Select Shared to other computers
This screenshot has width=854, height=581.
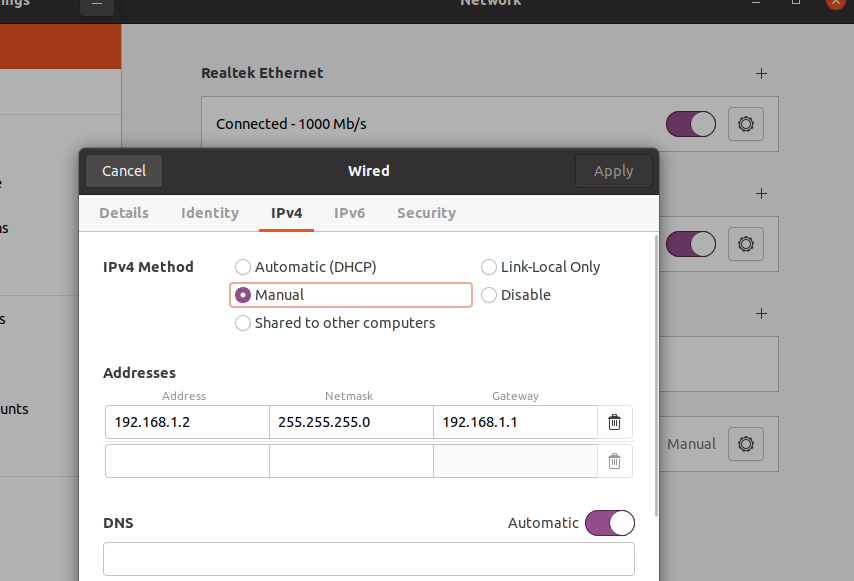(x=243, y=323)
